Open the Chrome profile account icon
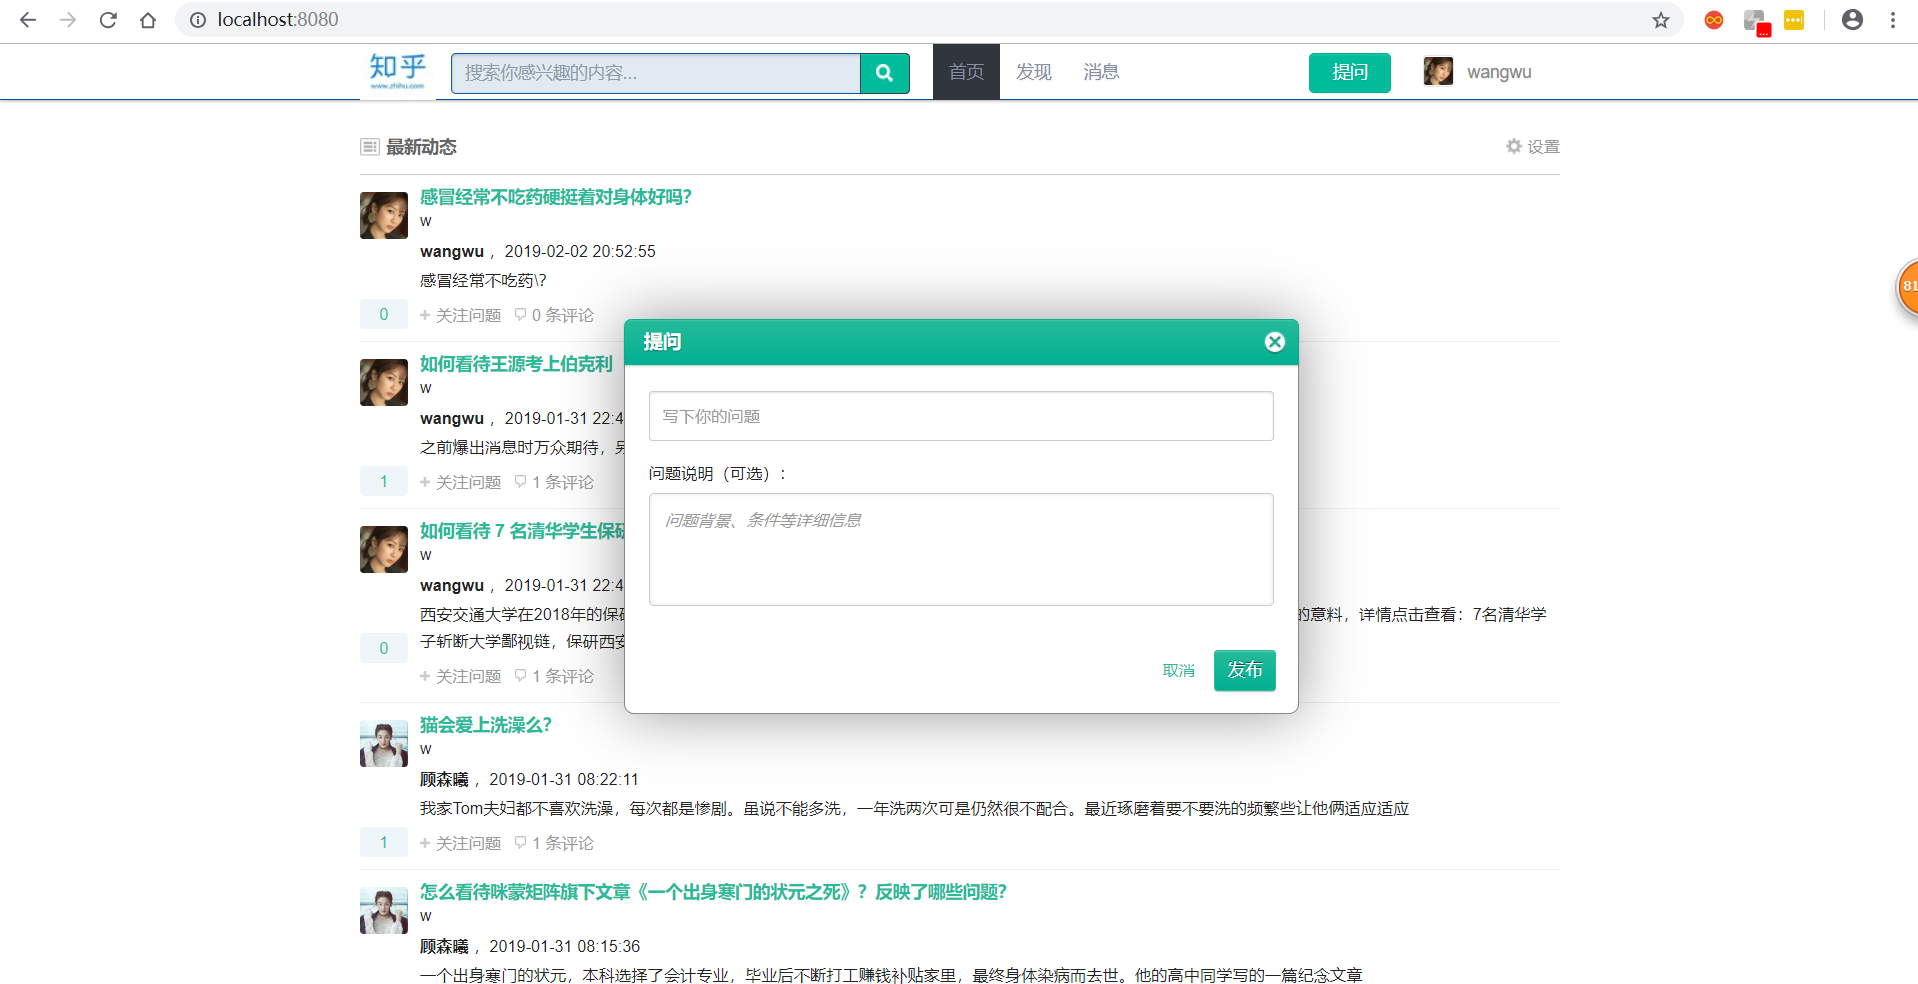The image size is (1918, 984). pyautogui.click(x=1852, y=20)
